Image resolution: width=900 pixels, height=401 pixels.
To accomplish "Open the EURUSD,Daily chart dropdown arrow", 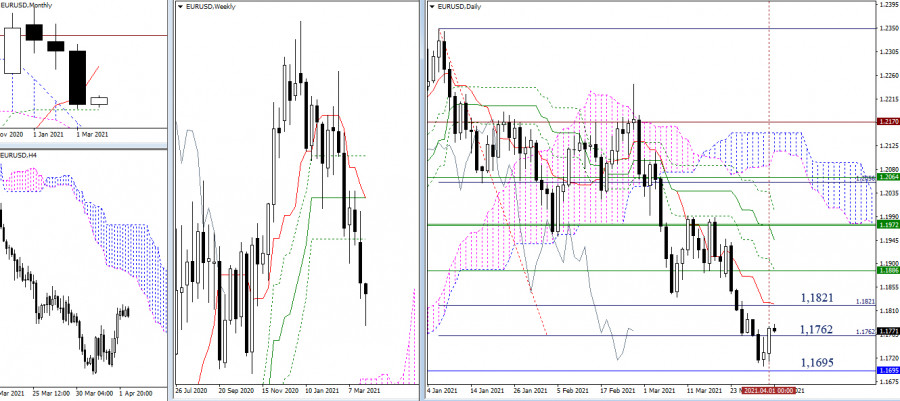I will click(433, 7).
